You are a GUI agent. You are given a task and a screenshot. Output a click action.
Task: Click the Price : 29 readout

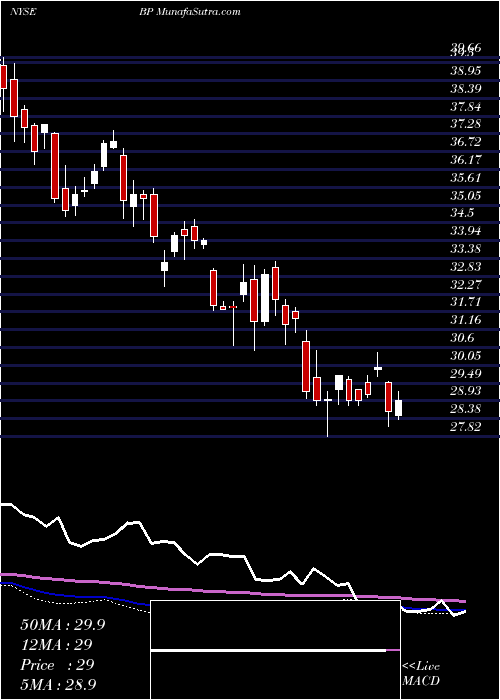click(58, 665)
